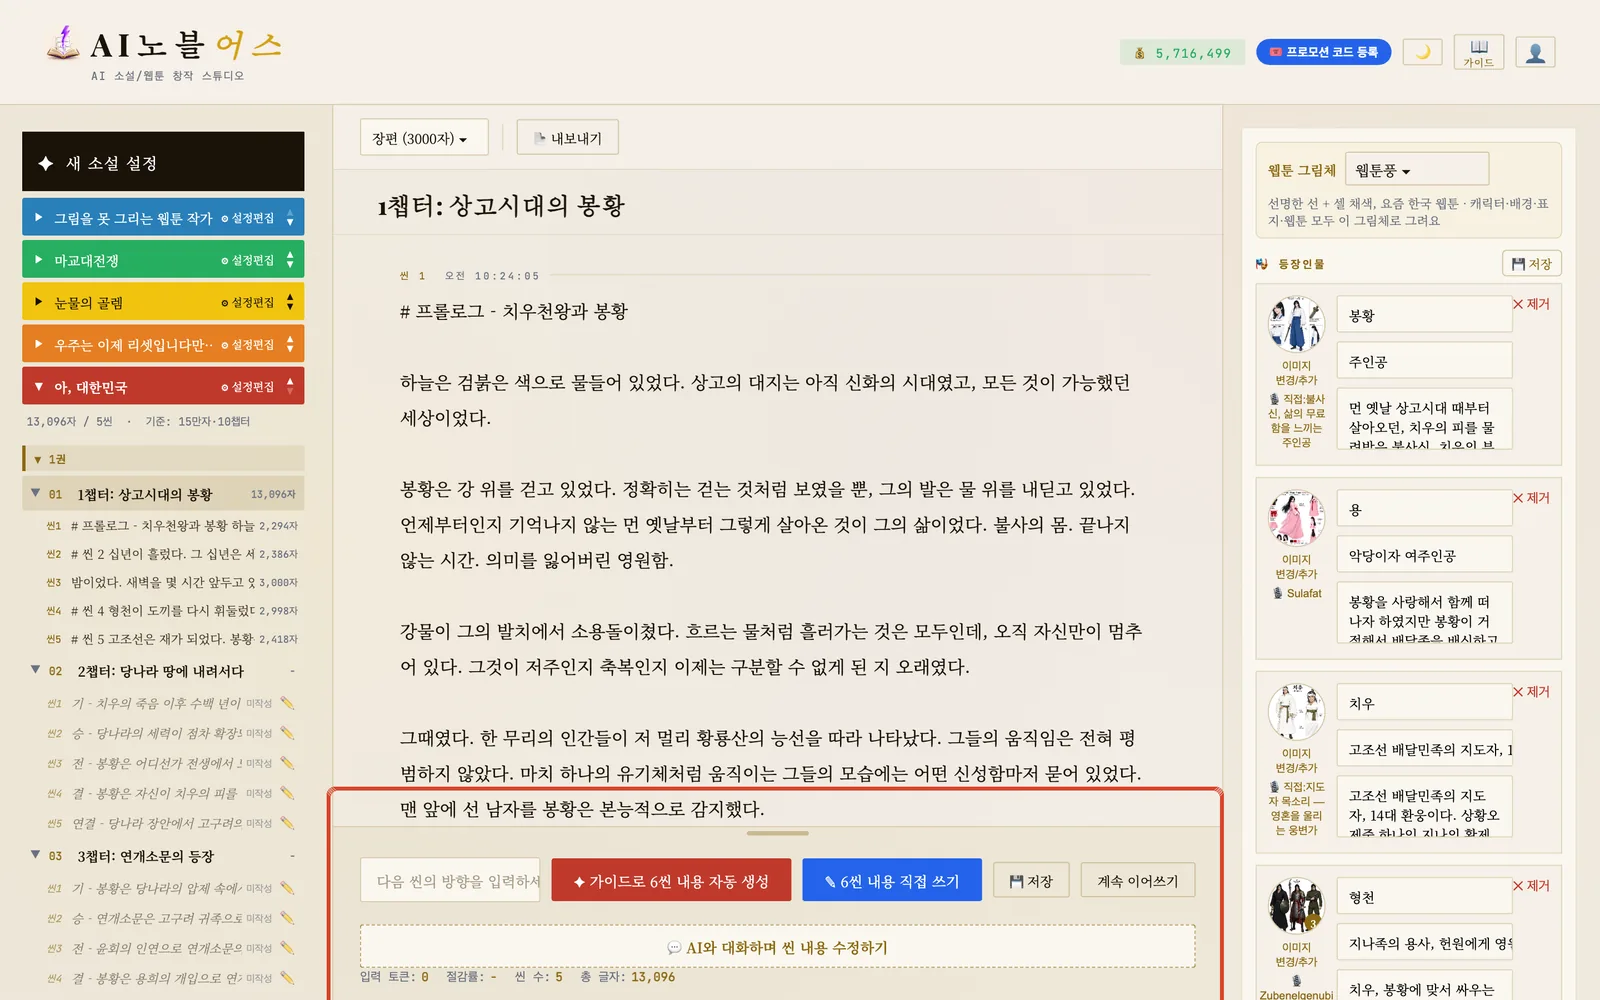Screen dimensions: 1600x1000
Task: Open 설정편집 for 마교대전쟁
Action: pyautogui.click(x=248, y=260)
